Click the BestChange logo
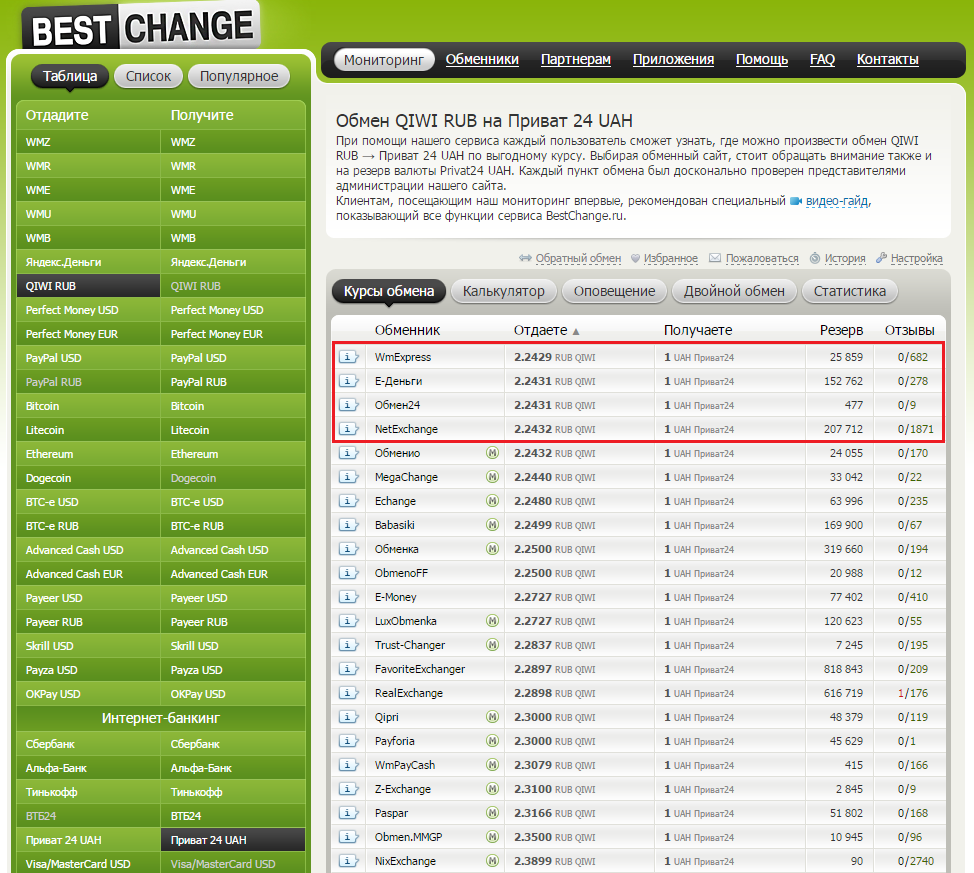The image size is (974, 873). [142, 27]
